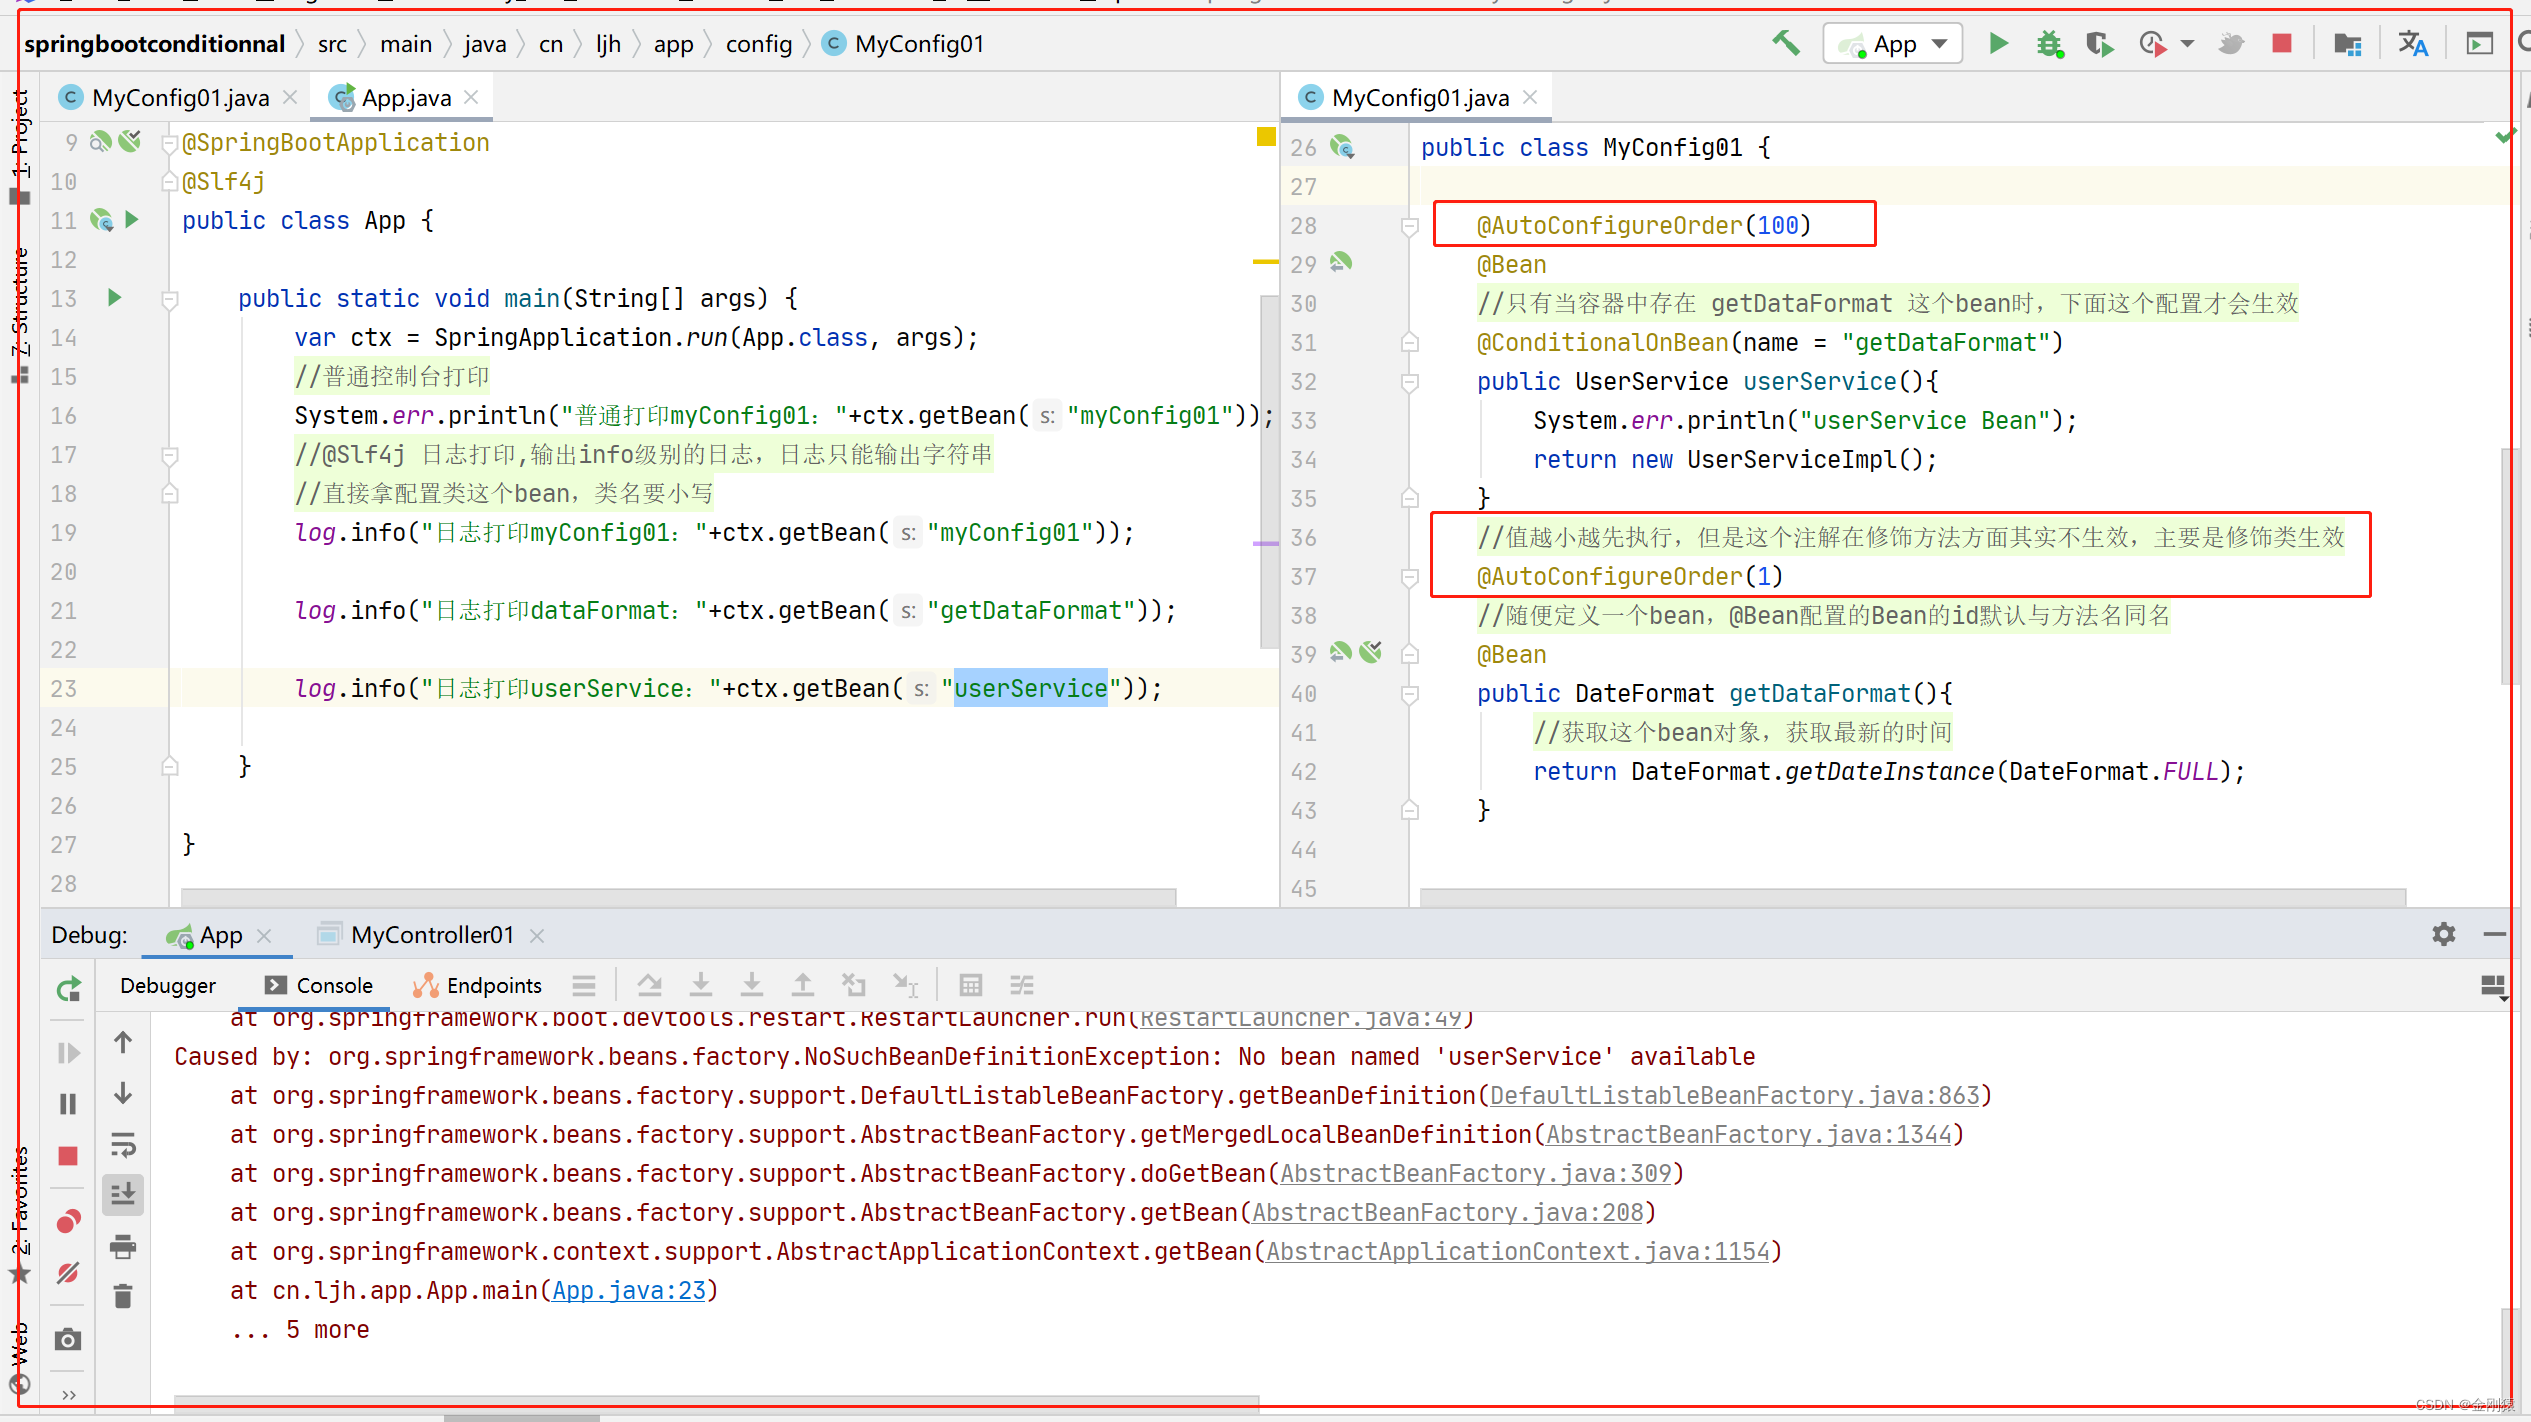Collapse main method fold marker on line 13
The image size is (2531, 1422).
click(170, 299)
